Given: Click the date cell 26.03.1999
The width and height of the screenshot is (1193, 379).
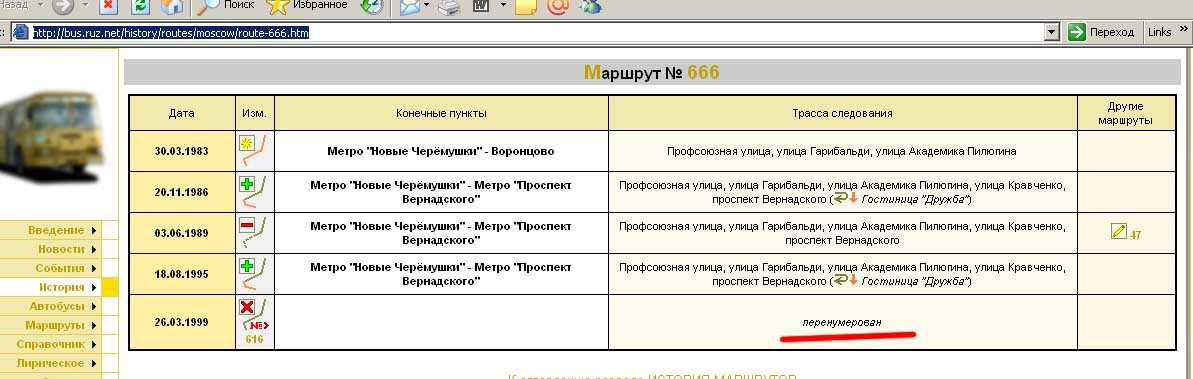Looking at the screenshot, I should (181, 323).
